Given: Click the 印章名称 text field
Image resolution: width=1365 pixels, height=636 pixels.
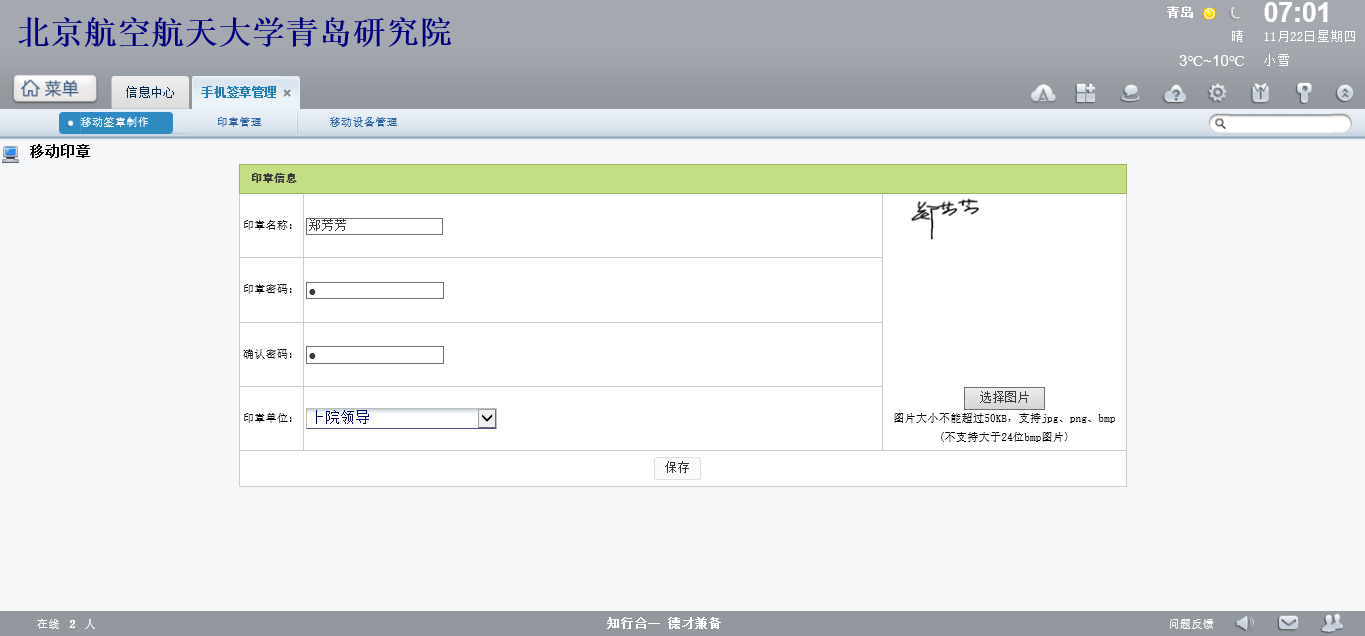Looking at the screenshot, I should [374, 226].
